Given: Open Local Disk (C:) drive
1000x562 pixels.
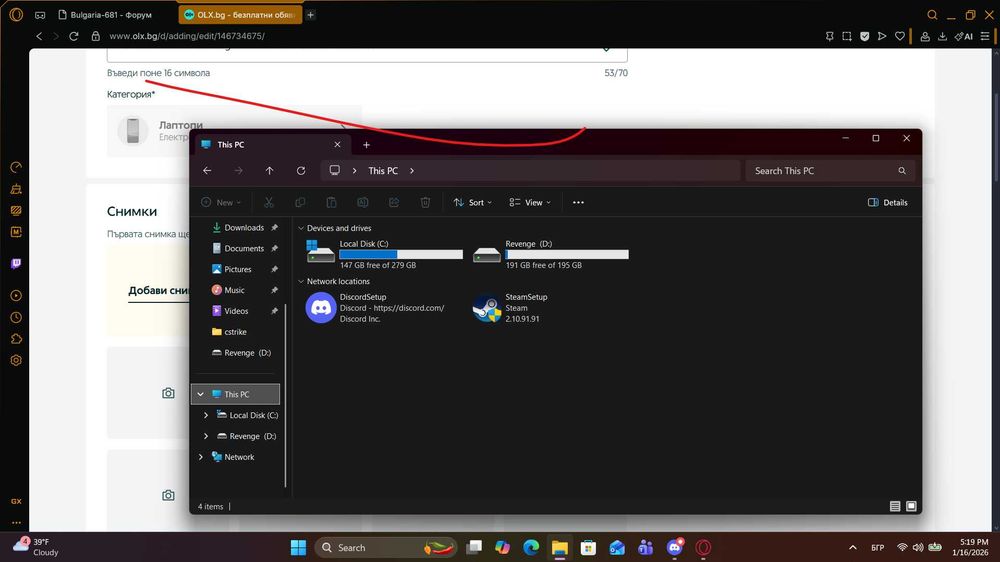Looking at the screenshot, I should 384,254.
